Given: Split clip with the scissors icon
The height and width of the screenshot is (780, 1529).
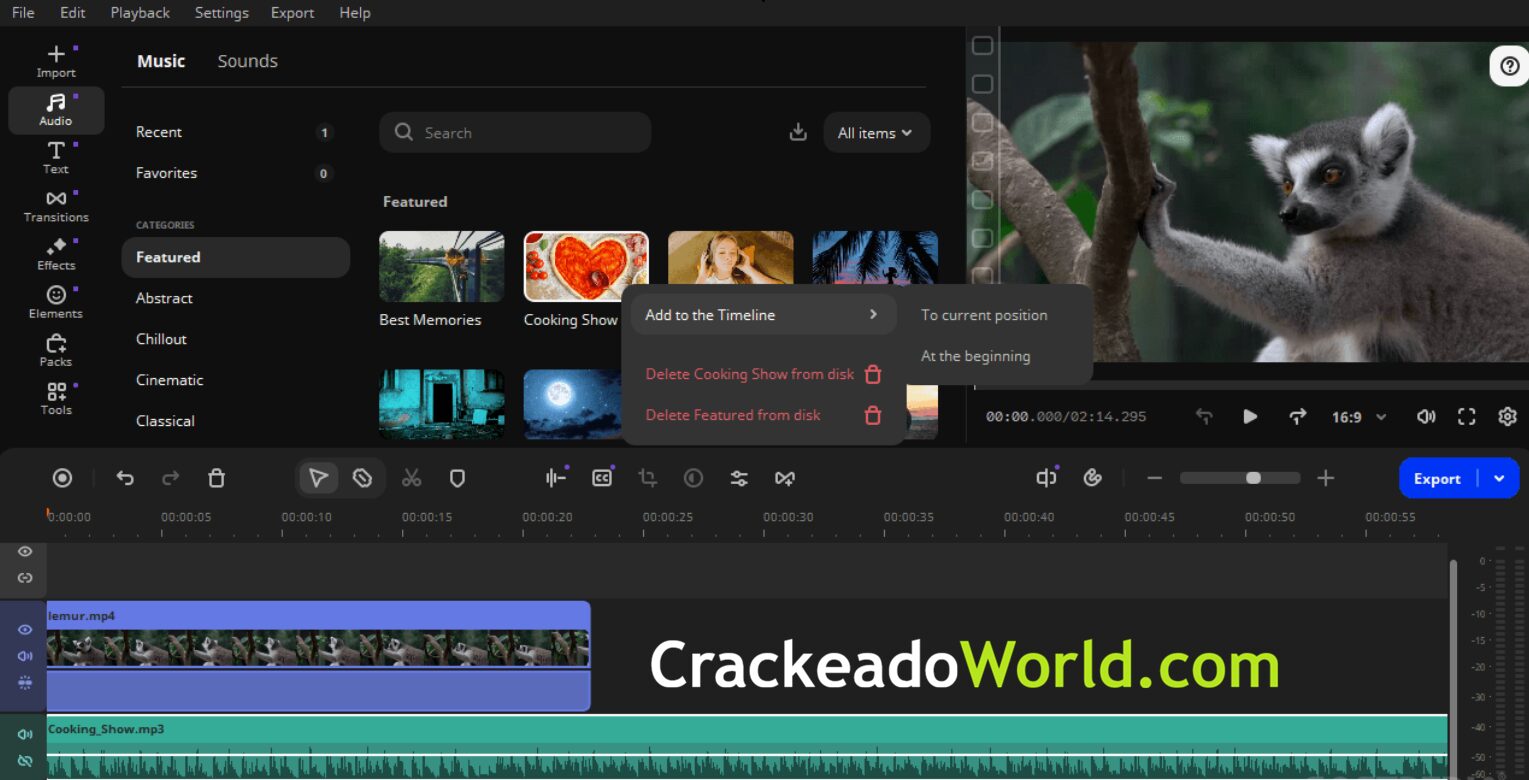Looking at the screenshot, I should point(411,478).
